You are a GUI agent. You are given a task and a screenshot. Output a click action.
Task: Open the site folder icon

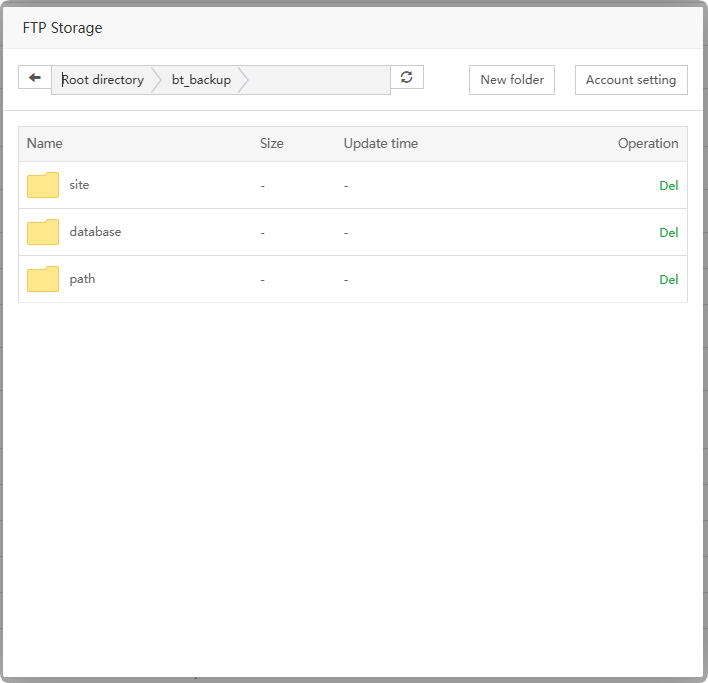[x=43, y=186]
